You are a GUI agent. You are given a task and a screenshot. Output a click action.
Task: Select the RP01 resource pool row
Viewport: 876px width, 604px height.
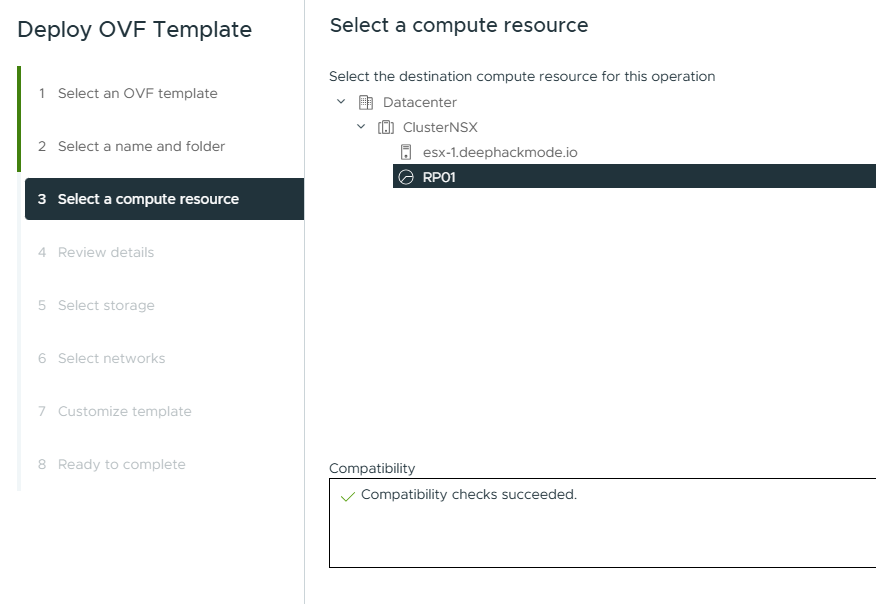click(634, 177)
